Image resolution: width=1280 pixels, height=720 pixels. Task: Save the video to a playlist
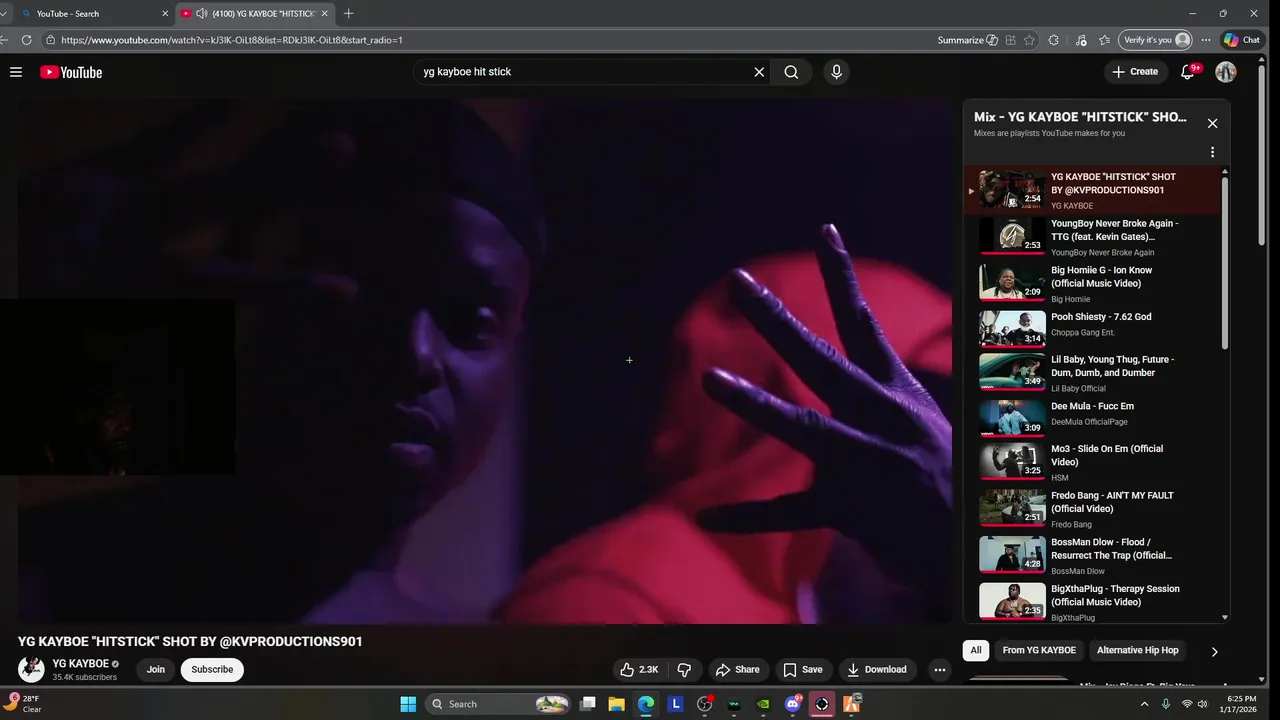click(803, 670)
